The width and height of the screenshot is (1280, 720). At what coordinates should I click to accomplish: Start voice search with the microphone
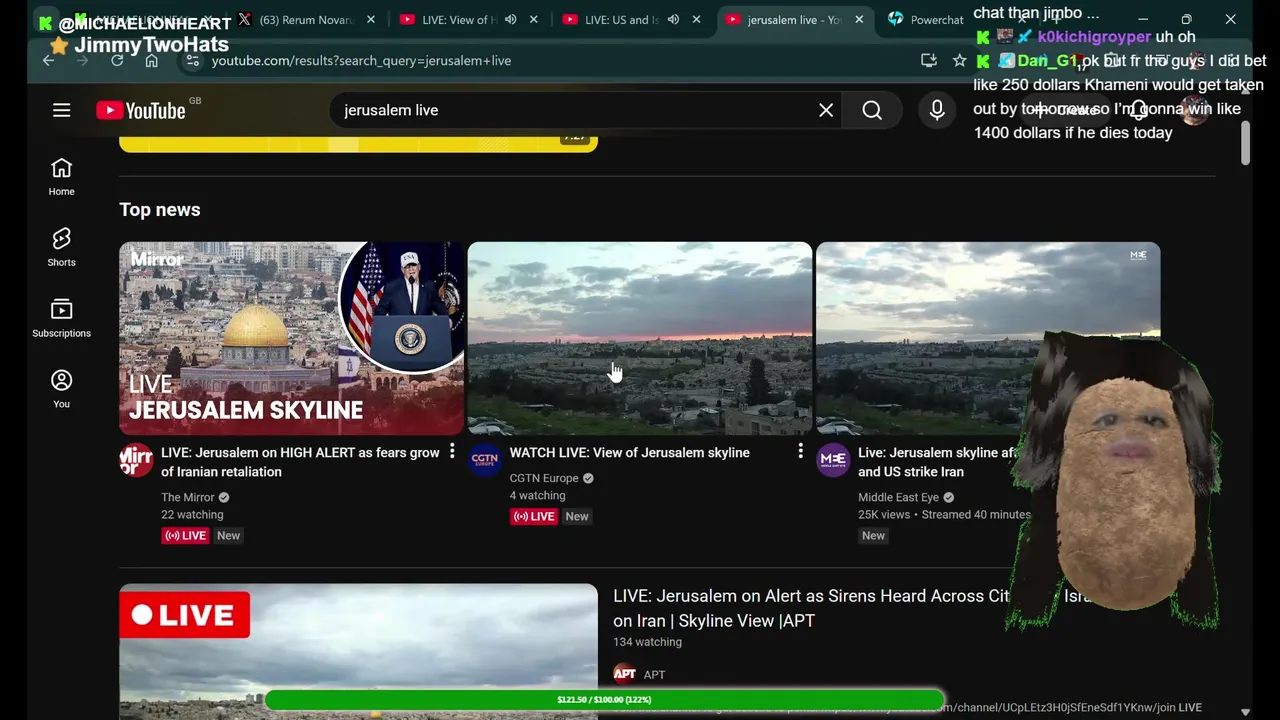pyautogui.click(x=937, y=110)
